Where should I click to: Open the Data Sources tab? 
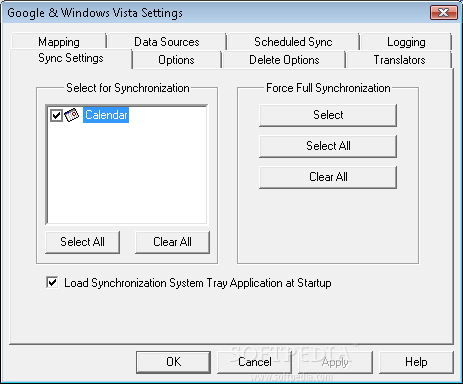tap(167, 42)
